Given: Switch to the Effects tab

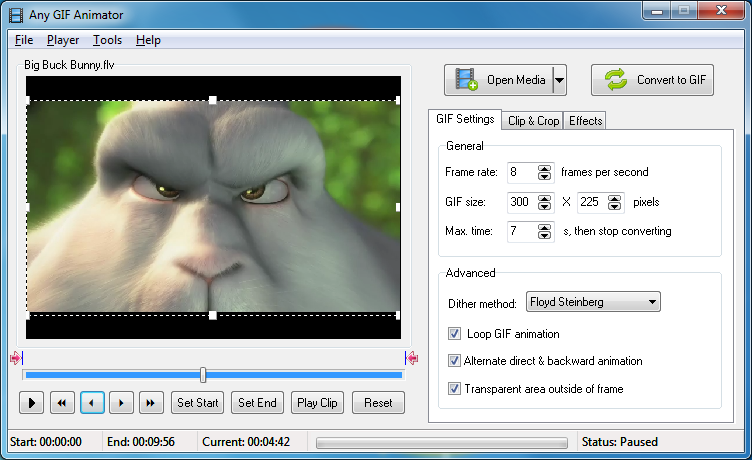Looking at the screenshot, I should coord(585,121).
